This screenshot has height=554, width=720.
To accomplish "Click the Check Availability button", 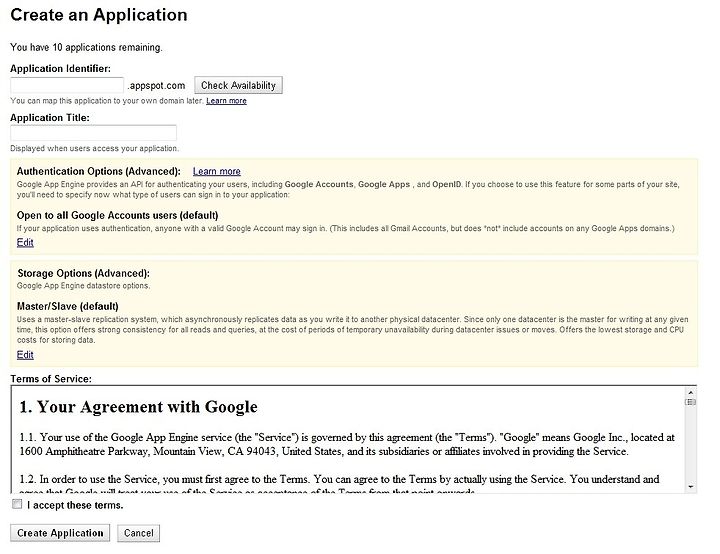I will [238, 85].
